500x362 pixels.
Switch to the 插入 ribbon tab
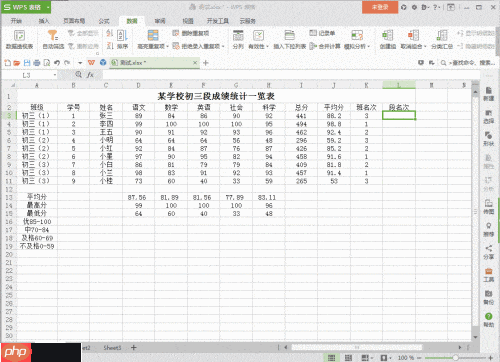pyautogui.click(x=44, y=21)
